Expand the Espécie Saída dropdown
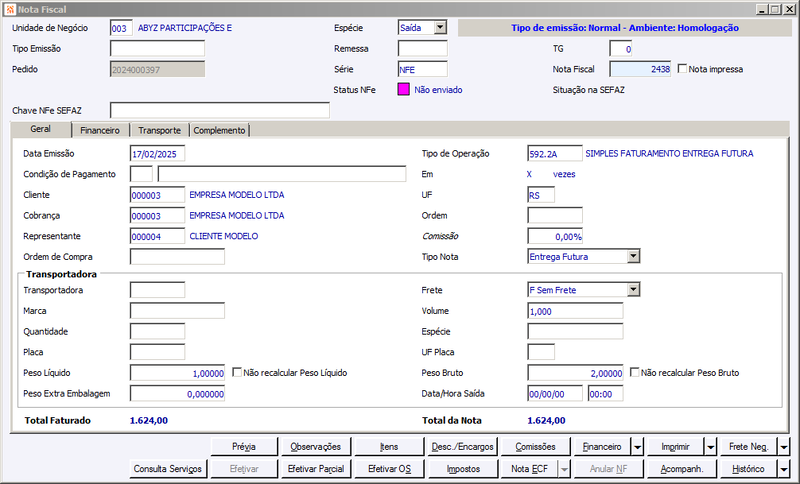The width and height of the screenshot is (800, 484). (440, 28)
